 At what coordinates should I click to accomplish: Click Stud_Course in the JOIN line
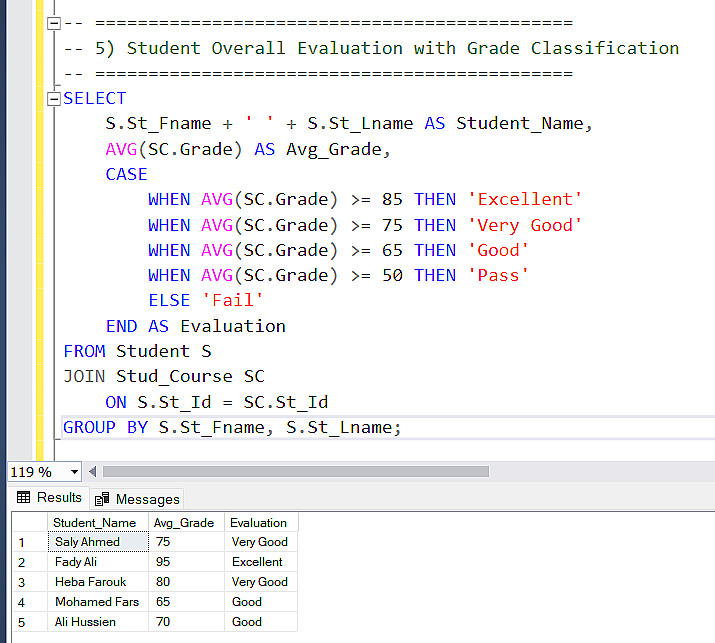pyautogui.click(x=174, y=377)
